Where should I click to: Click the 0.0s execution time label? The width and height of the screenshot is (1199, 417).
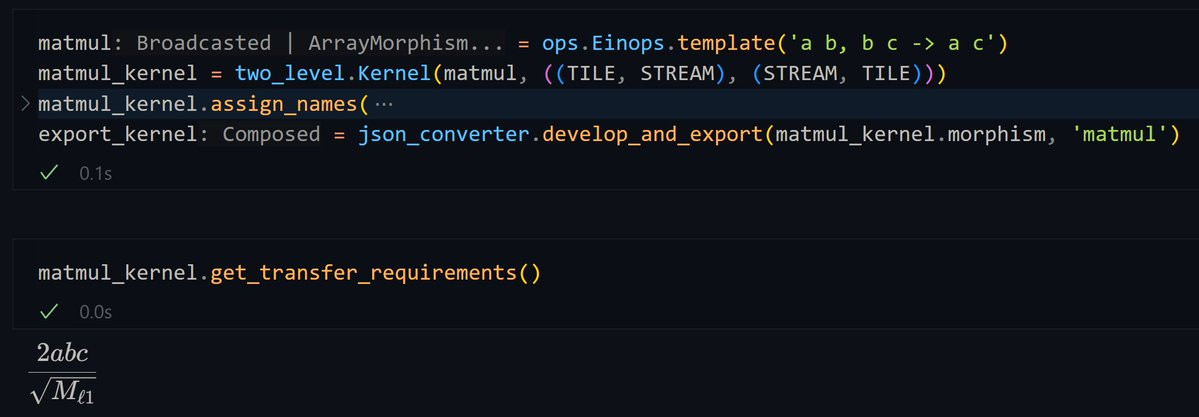pos(96,311)
